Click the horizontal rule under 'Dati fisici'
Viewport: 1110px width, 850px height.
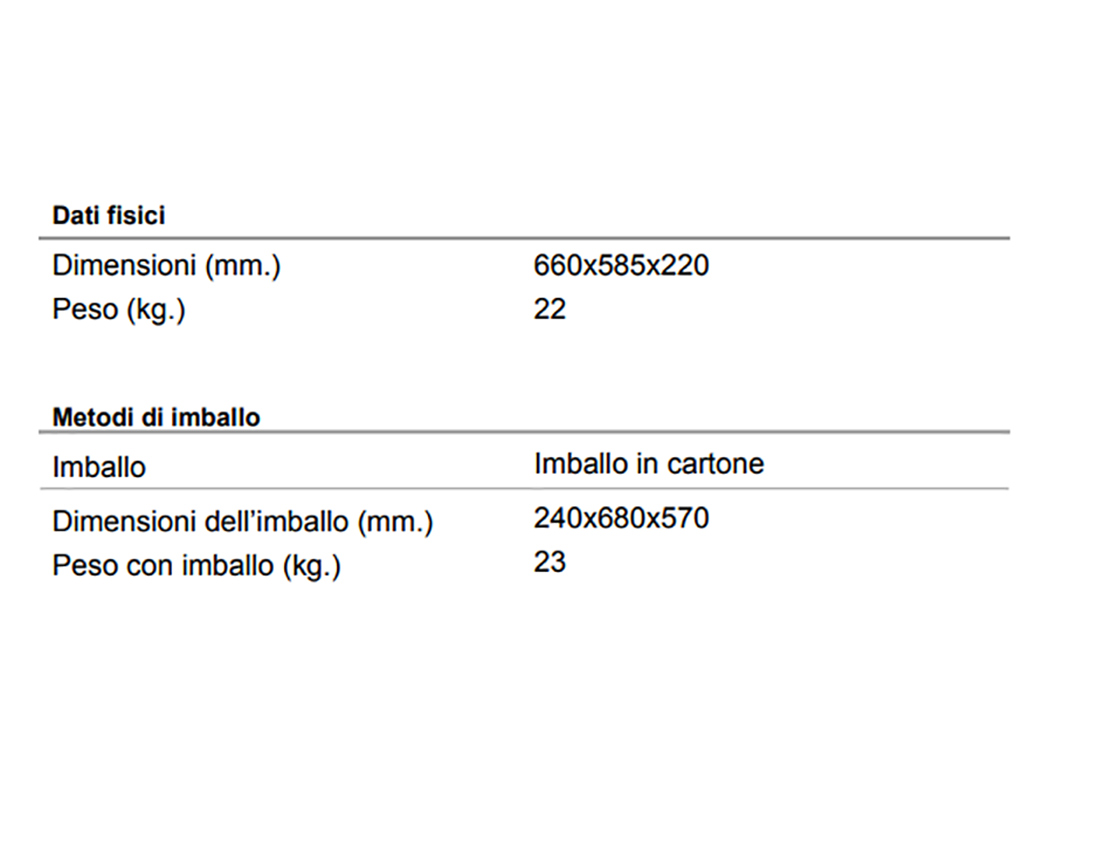point(524,239)
